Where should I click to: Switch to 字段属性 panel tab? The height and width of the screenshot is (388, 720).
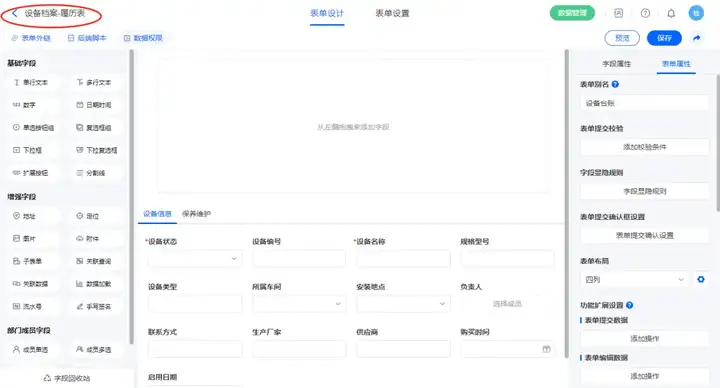(617, 64)
